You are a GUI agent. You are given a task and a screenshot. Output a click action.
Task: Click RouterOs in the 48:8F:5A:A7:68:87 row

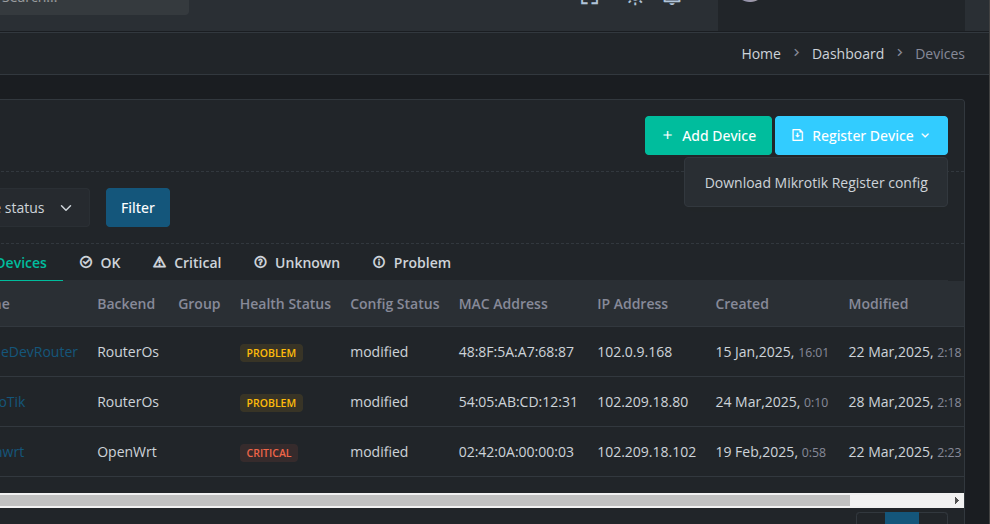128,352
